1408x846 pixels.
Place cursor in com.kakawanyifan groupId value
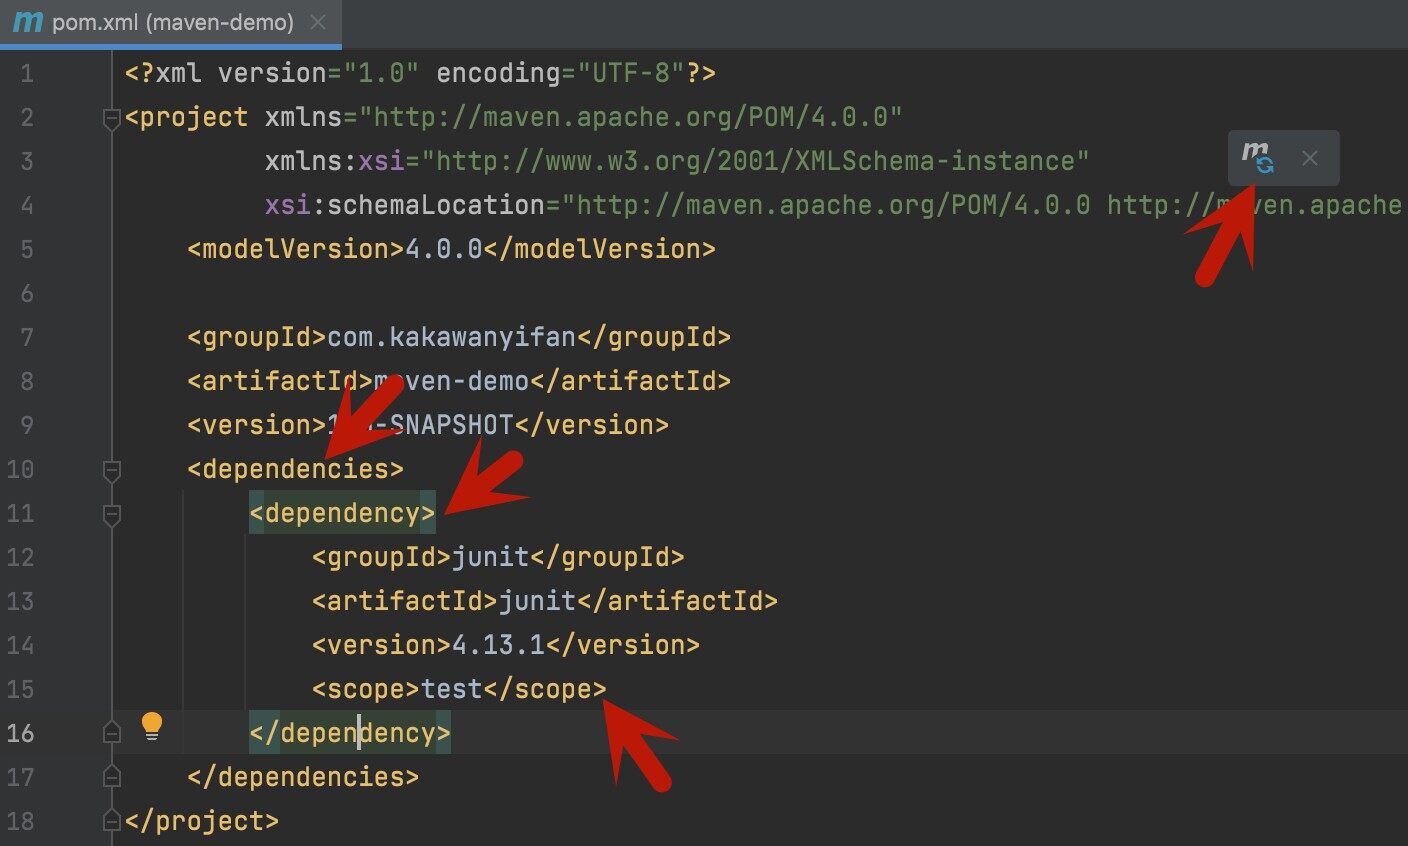[451, 337]
